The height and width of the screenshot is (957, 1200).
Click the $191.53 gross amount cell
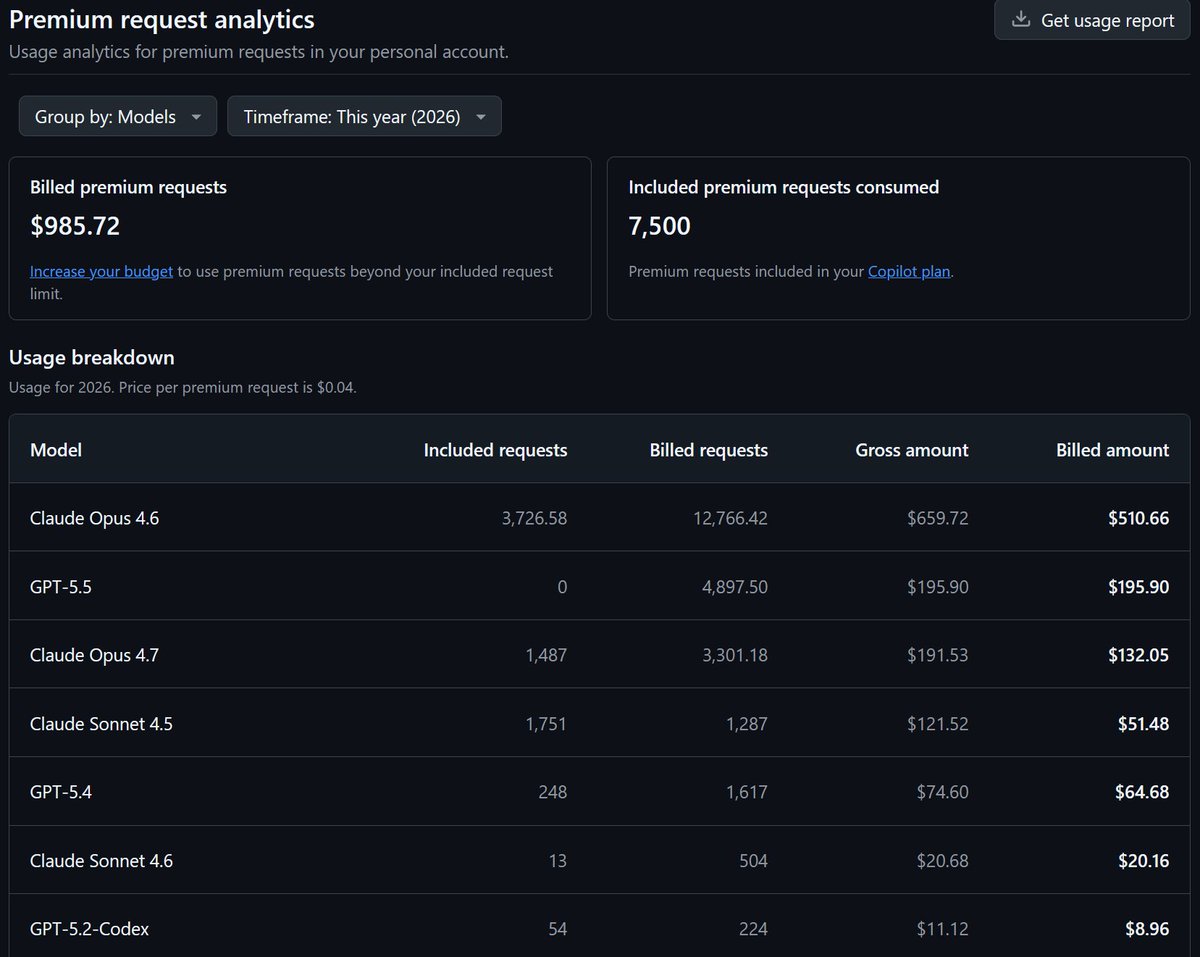[x=938, y=655]
